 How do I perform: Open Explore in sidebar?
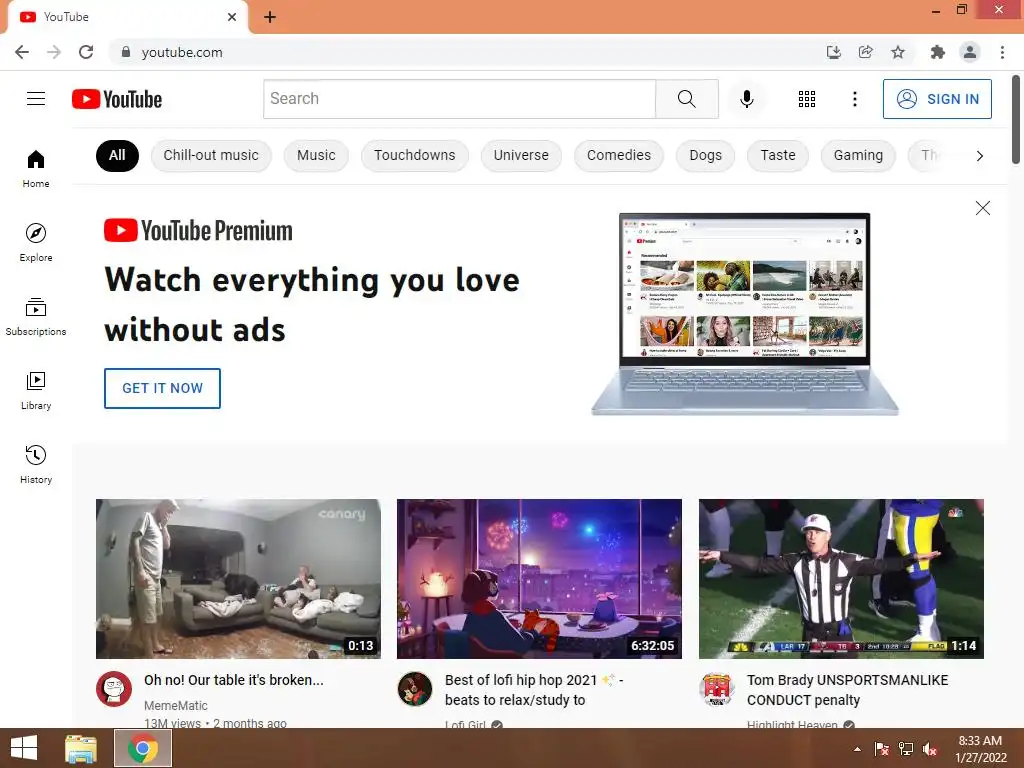(36, 243)
